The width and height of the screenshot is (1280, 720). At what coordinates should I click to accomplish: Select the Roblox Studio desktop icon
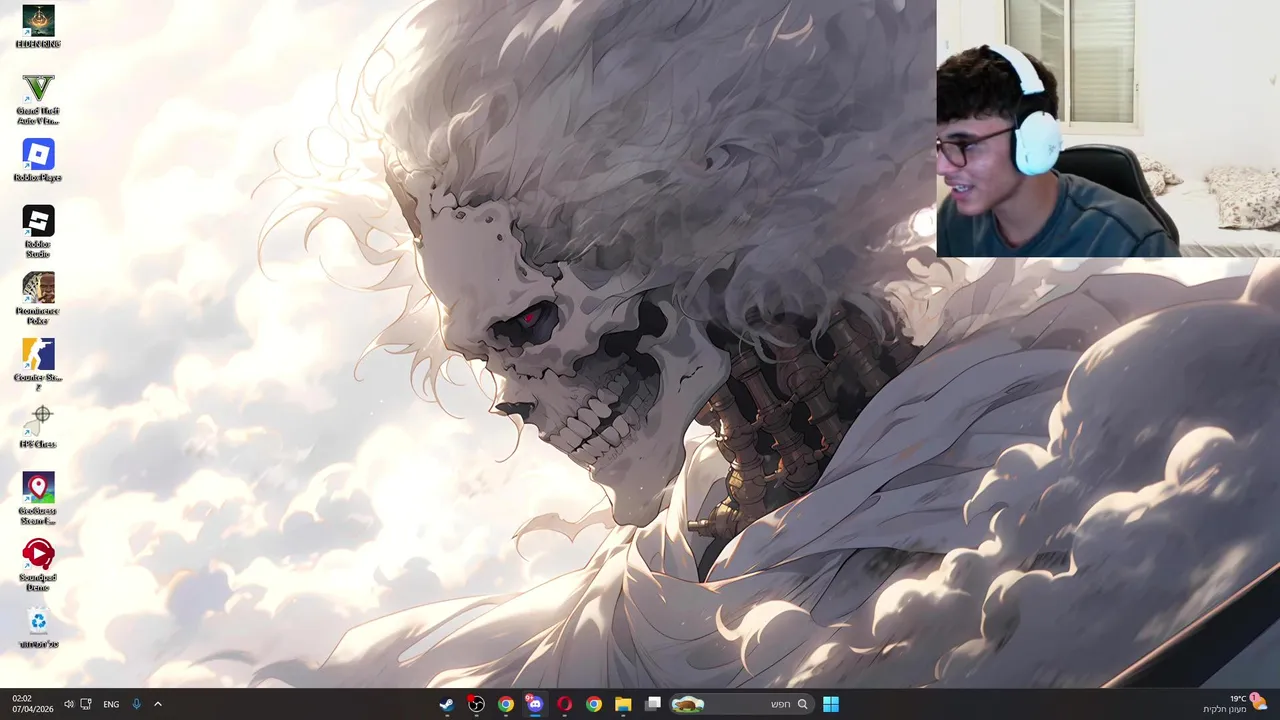pos(38,232)
